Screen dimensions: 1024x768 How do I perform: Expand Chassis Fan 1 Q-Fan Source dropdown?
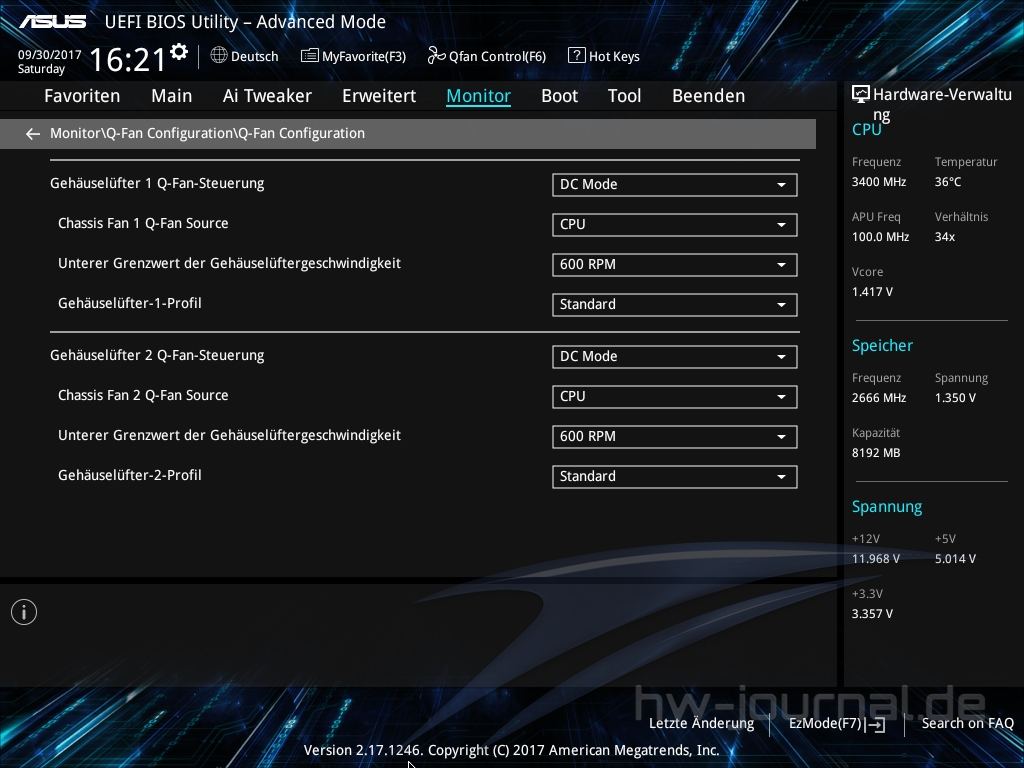[x=675, y=225]
